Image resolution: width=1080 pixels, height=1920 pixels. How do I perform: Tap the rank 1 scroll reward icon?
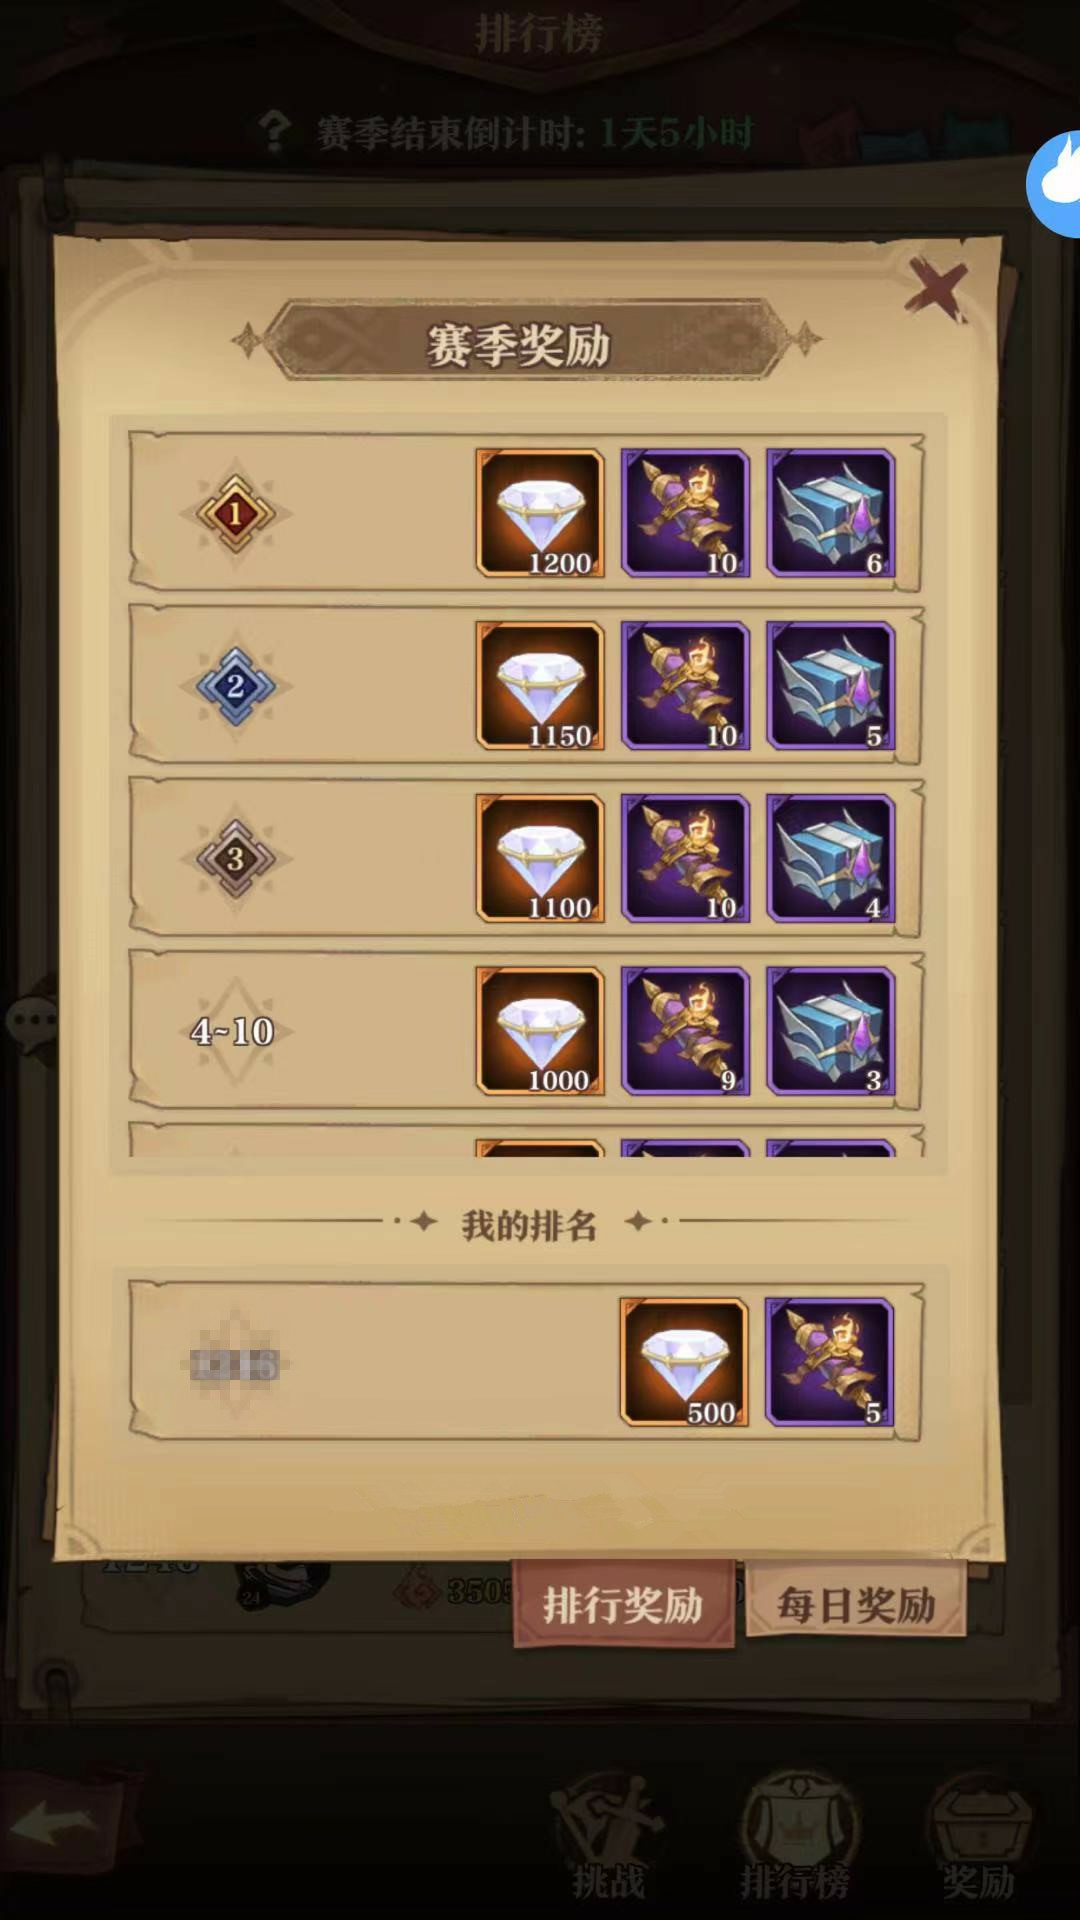685,513
